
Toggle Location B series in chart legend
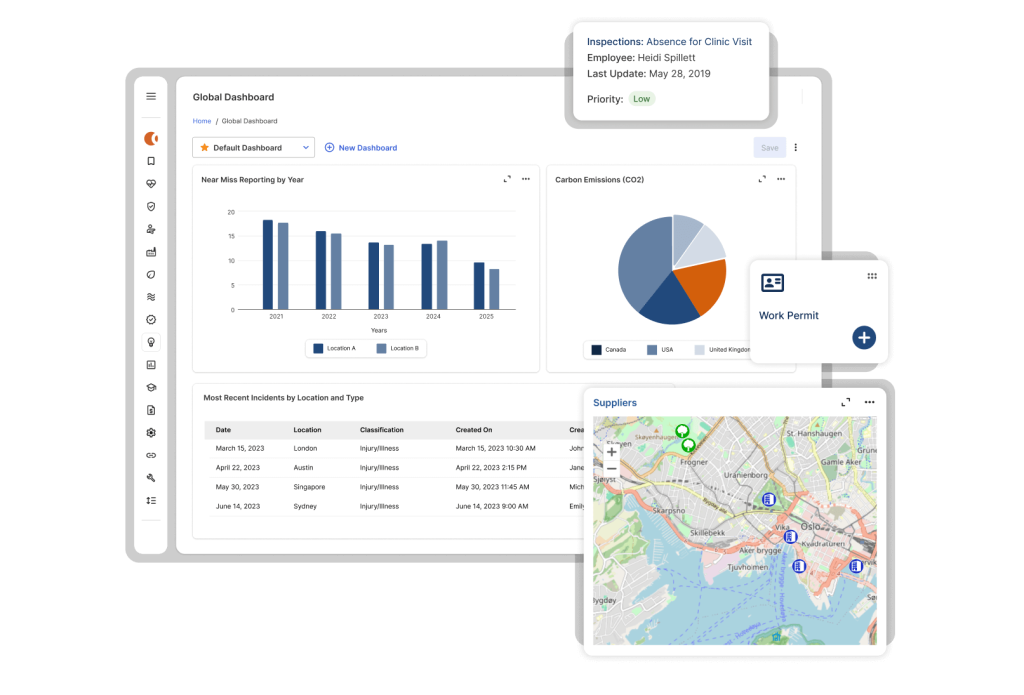(397, 348)
